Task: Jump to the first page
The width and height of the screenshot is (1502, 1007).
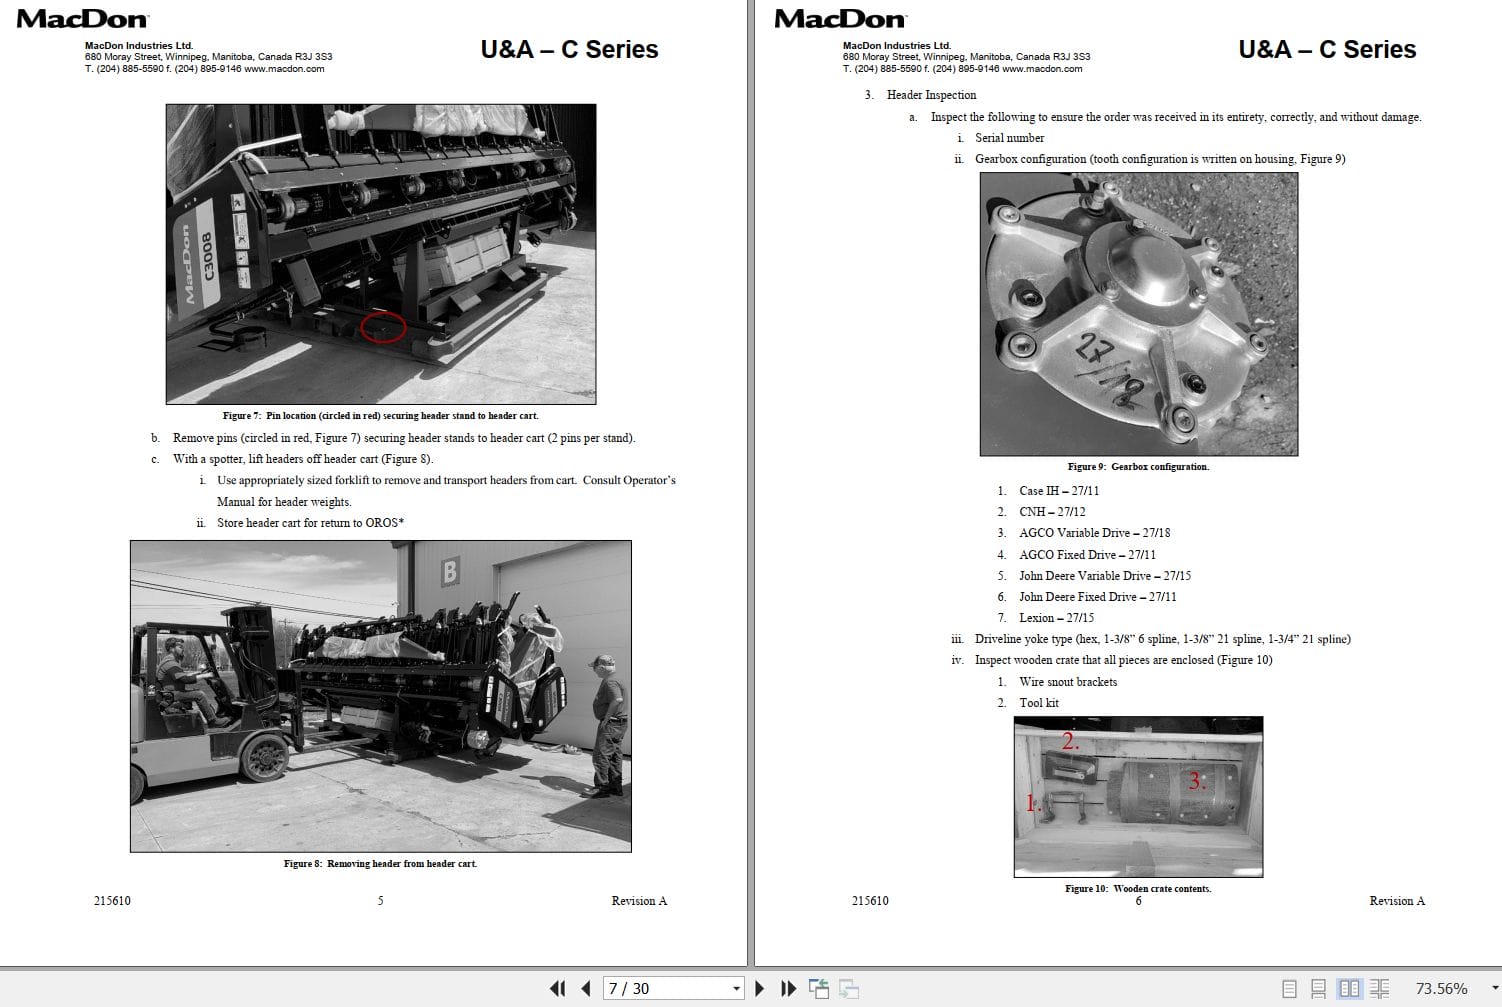Action: click(558, 988)
